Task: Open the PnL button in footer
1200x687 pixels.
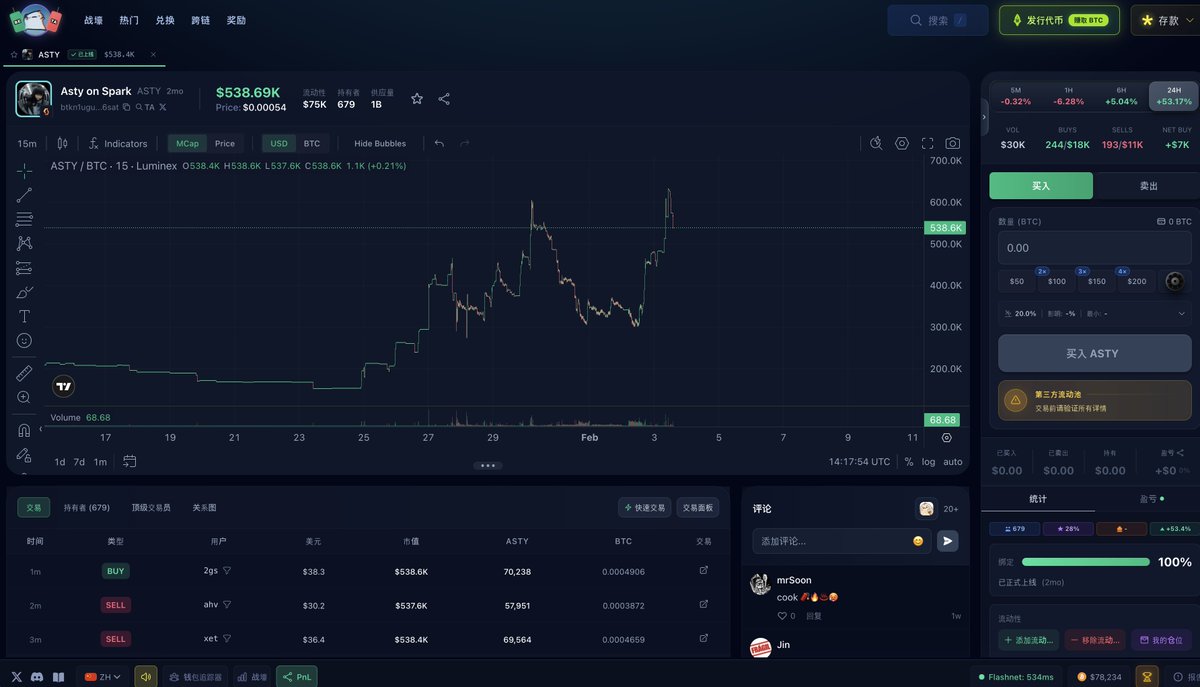Action: coord(296,677)
